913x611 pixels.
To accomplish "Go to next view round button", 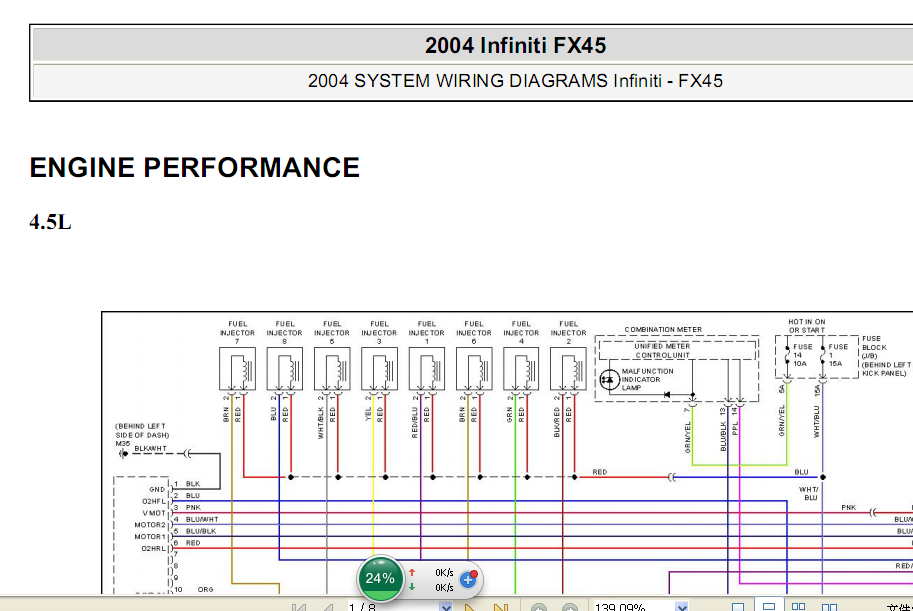I will point(570,608).
